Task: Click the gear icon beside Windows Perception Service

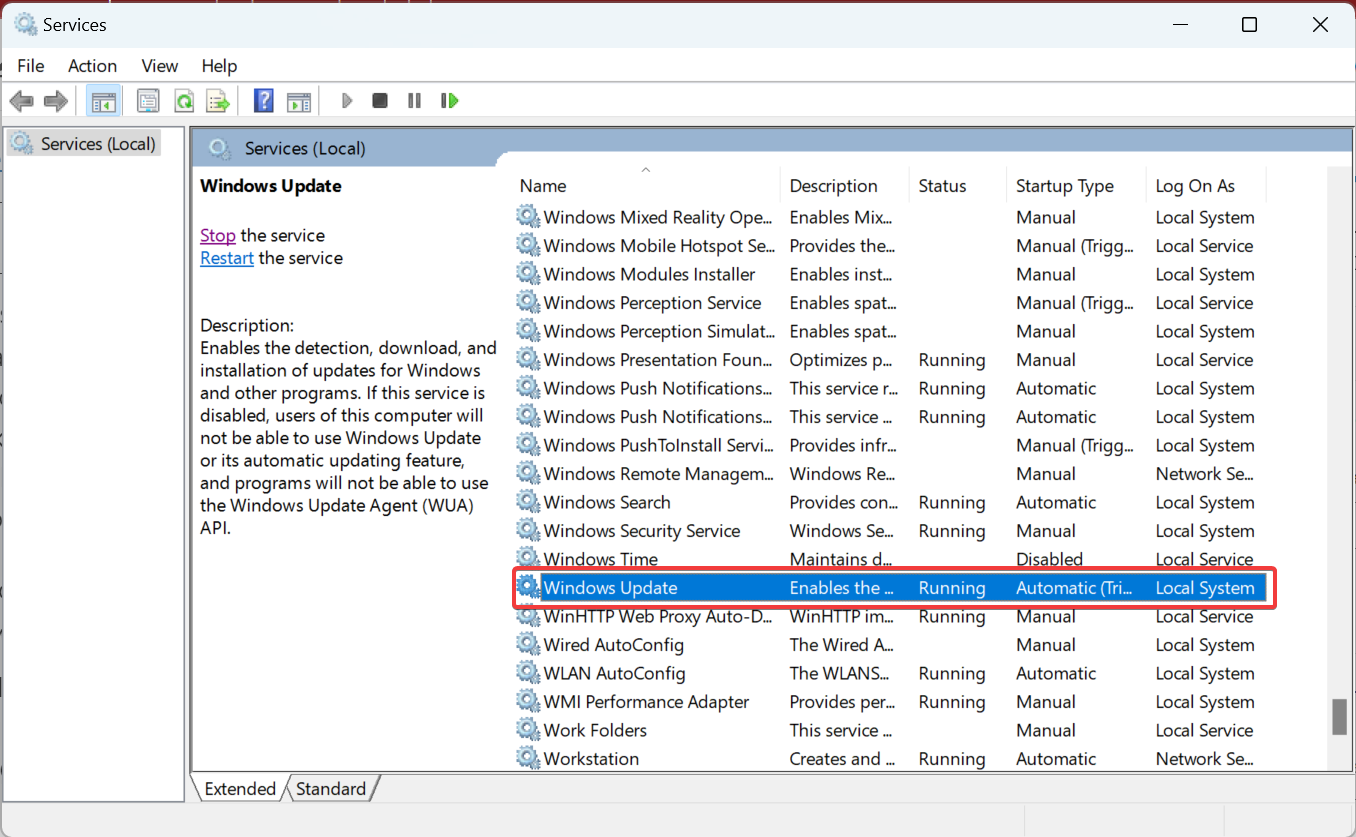Action: (527, 303)
